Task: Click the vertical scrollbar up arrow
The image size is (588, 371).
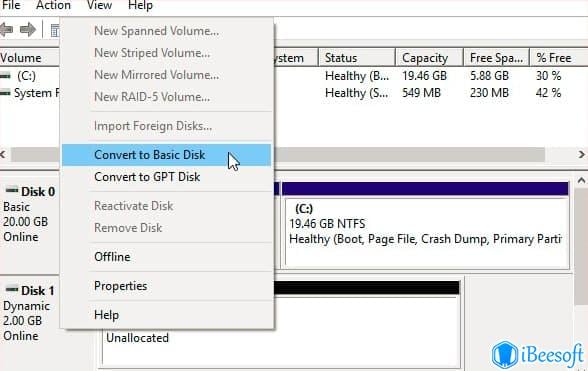Action: click(581, 181)
